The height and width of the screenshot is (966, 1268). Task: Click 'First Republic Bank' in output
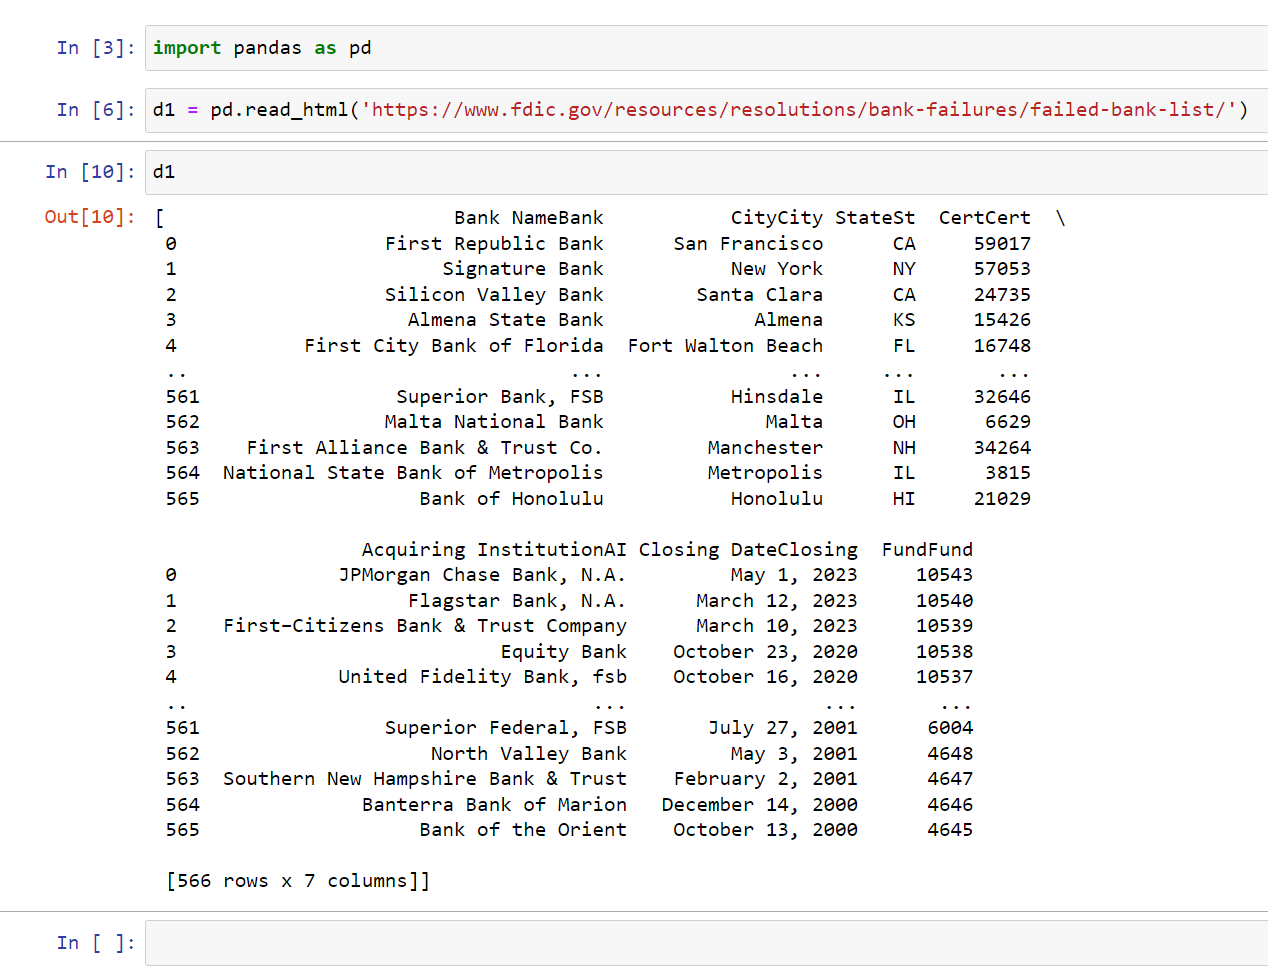pos(494,244)
